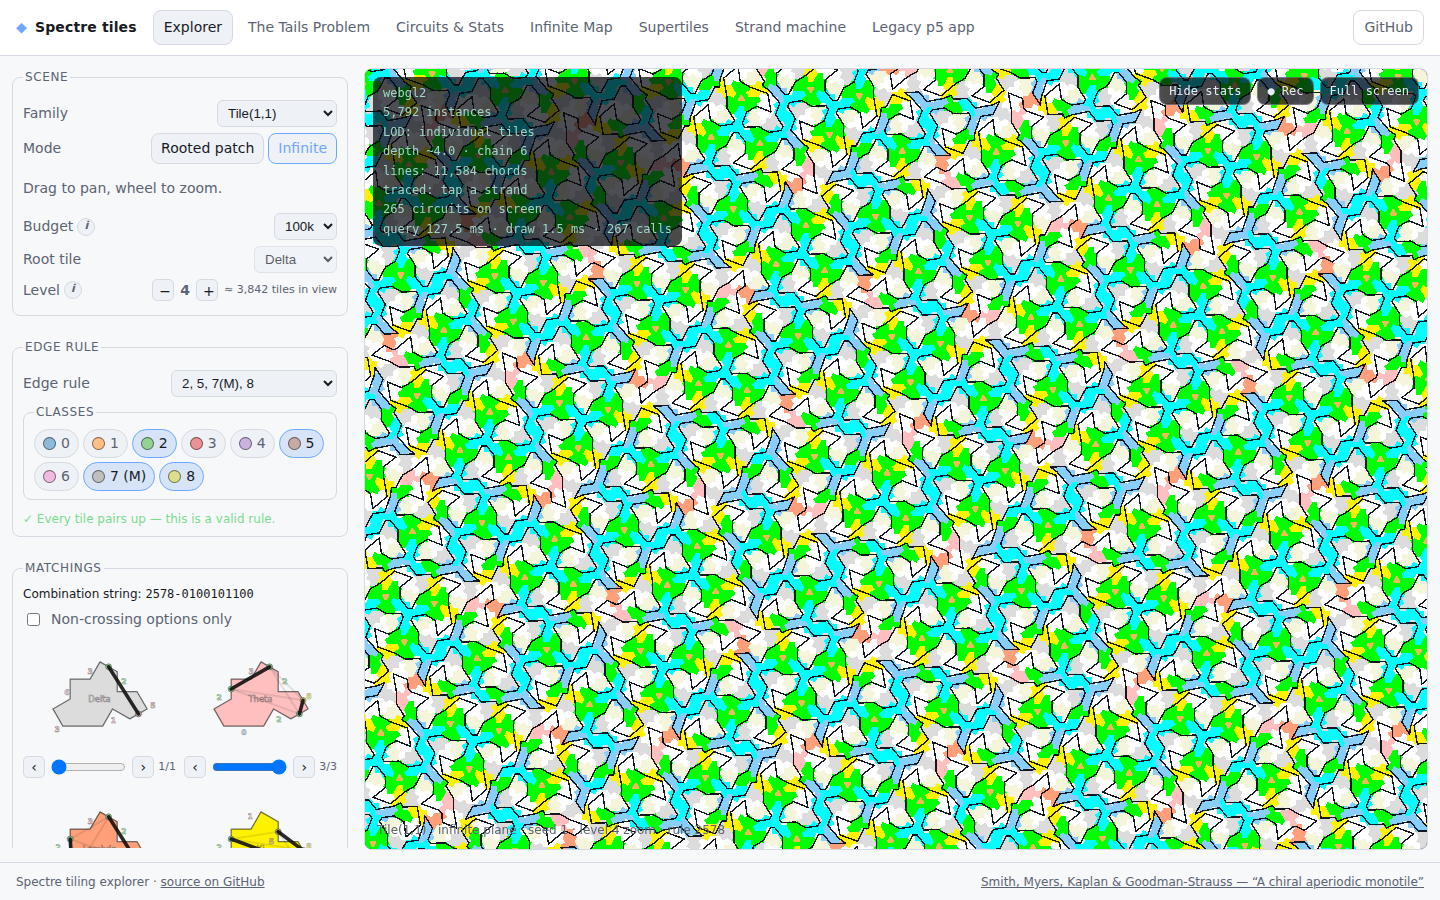Image resolution: width=1440 pixels, height=900 pixels.
Task: Click '265 circuits on screen' stat
Action: (462, 209)
